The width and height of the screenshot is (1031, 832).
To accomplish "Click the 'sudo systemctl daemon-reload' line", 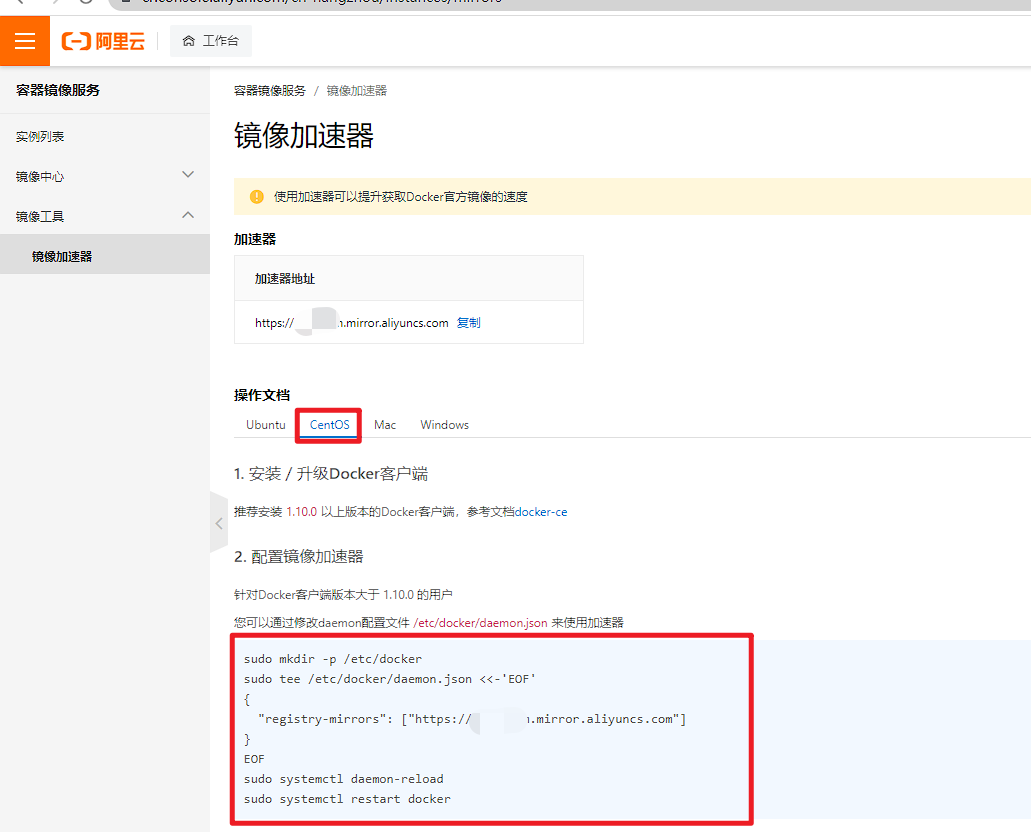I will tap(344, 779).
